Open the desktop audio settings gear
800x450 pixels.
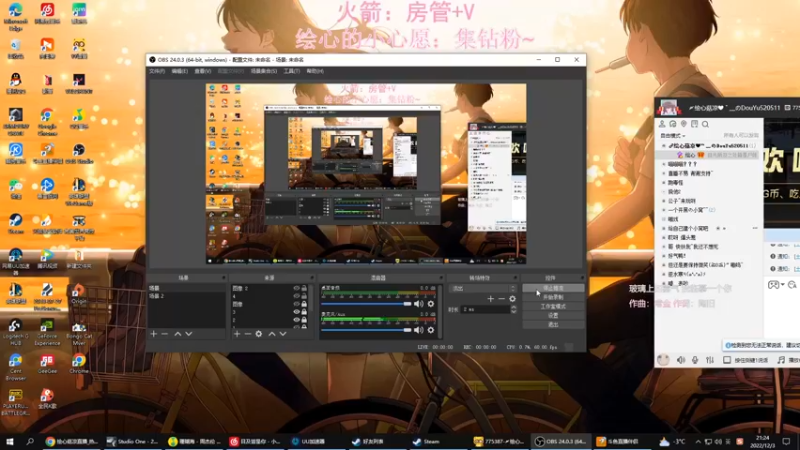point(431,304)
